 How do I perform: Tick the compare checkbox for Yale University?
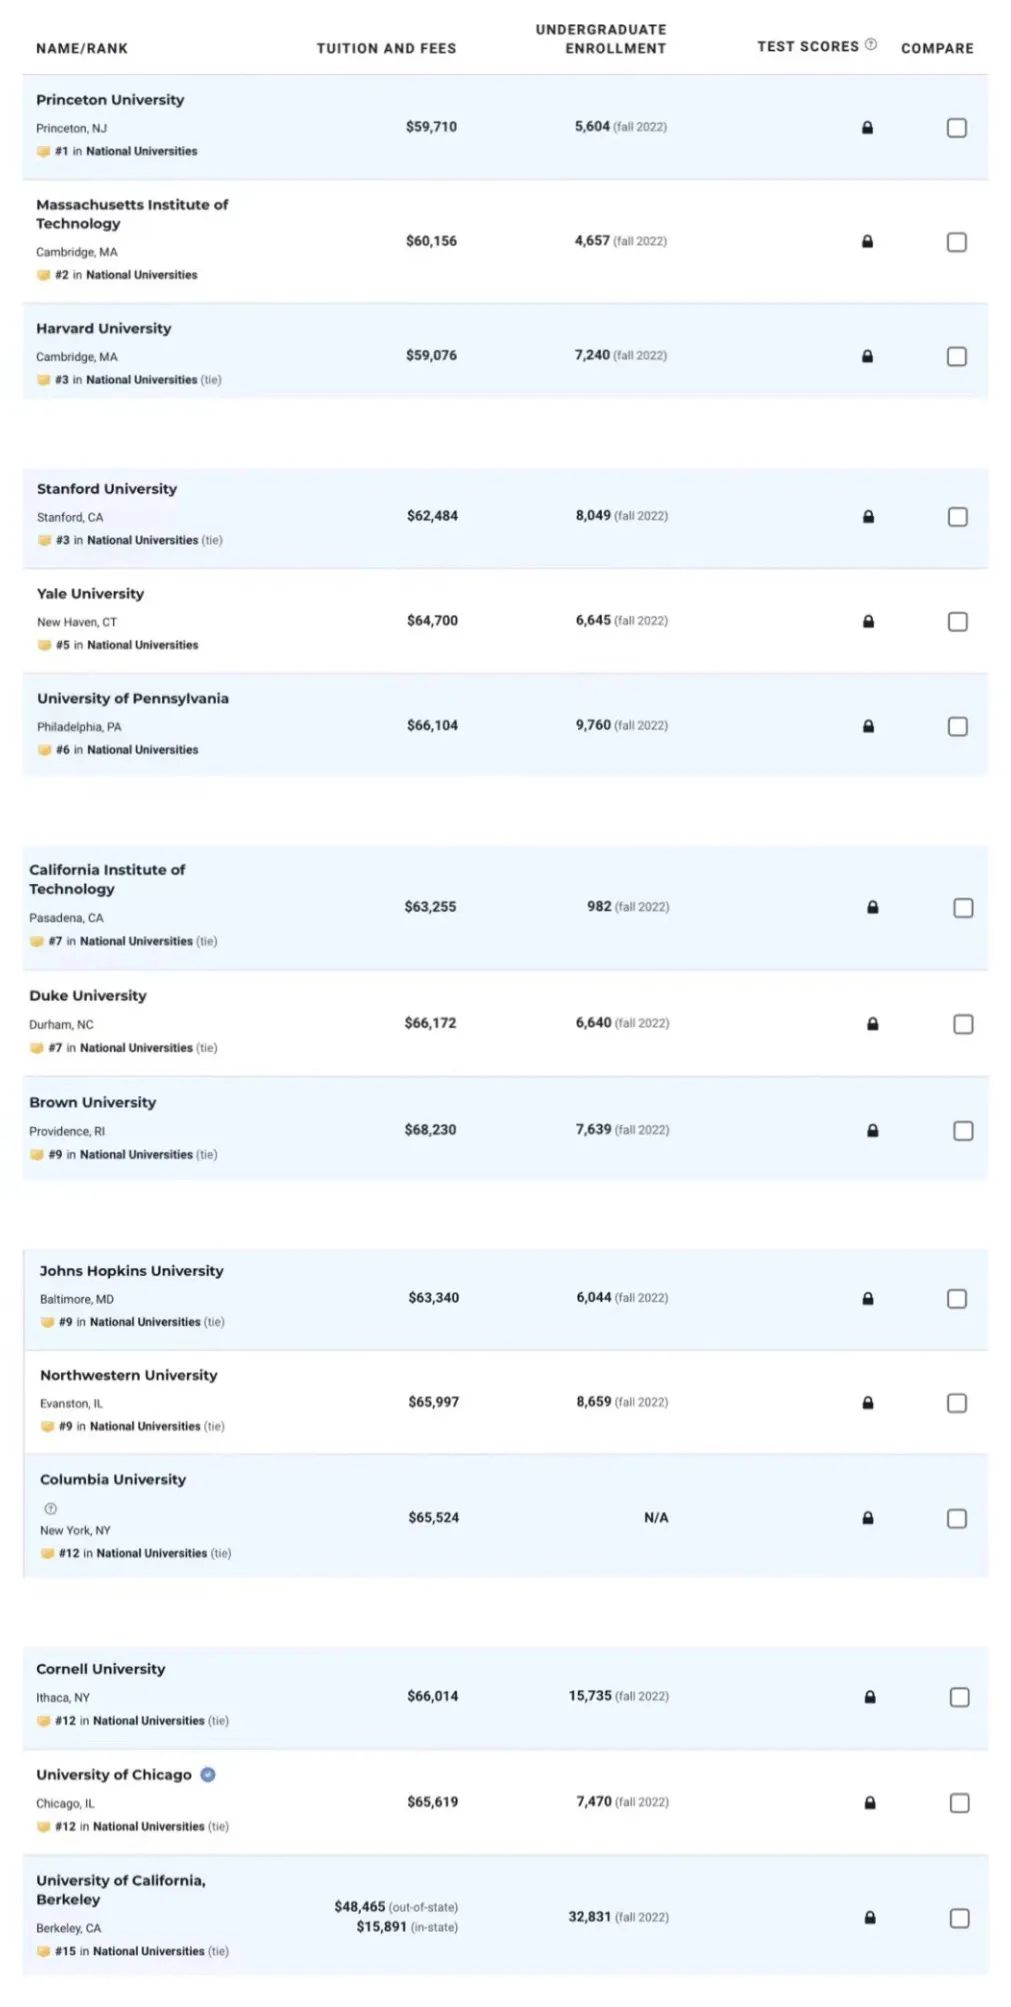click(x=958, y=622)
